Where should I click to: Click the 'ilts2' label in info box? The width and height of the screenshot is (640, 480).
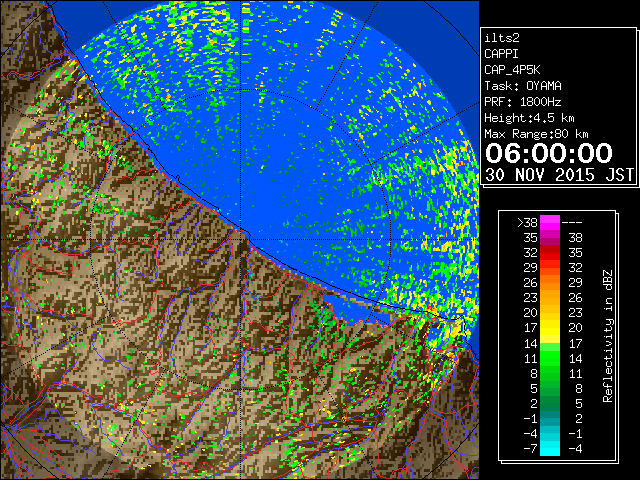(x=502, y=38)
